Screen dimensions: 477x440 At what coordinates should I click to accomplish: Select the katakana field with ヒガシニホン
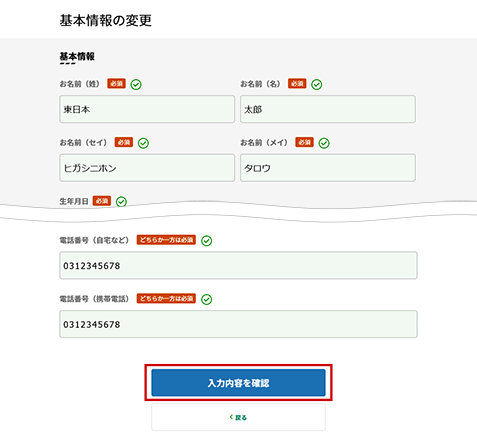point(147,168)
